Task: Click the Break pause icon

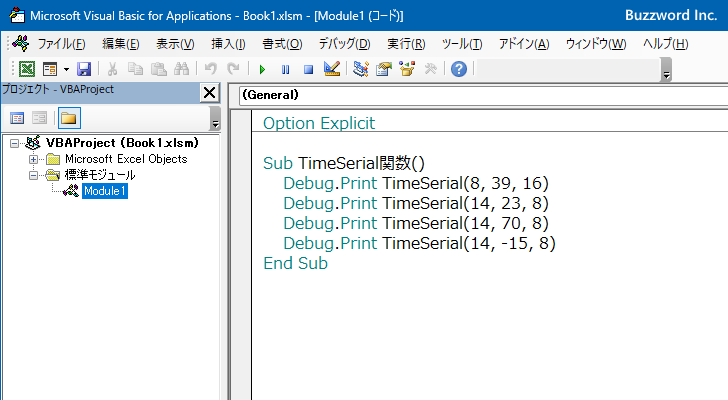Action: [285, 70]
